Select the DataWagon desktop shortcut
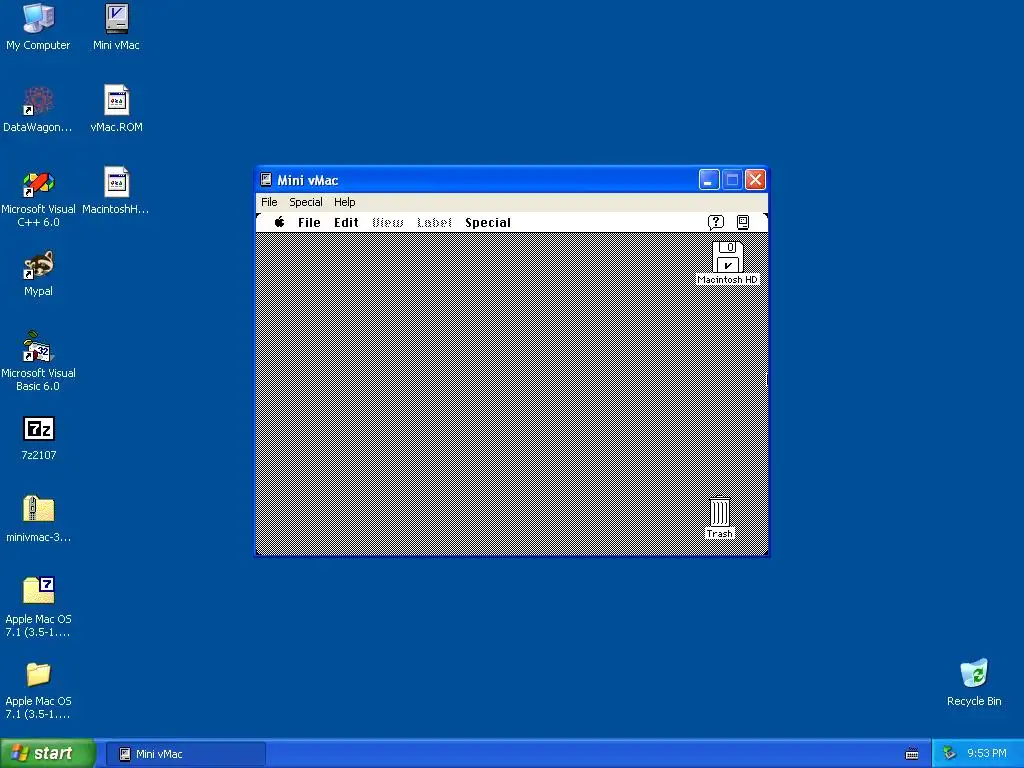Viewport: 1024px width, 768px height. (x=38, y=108)
